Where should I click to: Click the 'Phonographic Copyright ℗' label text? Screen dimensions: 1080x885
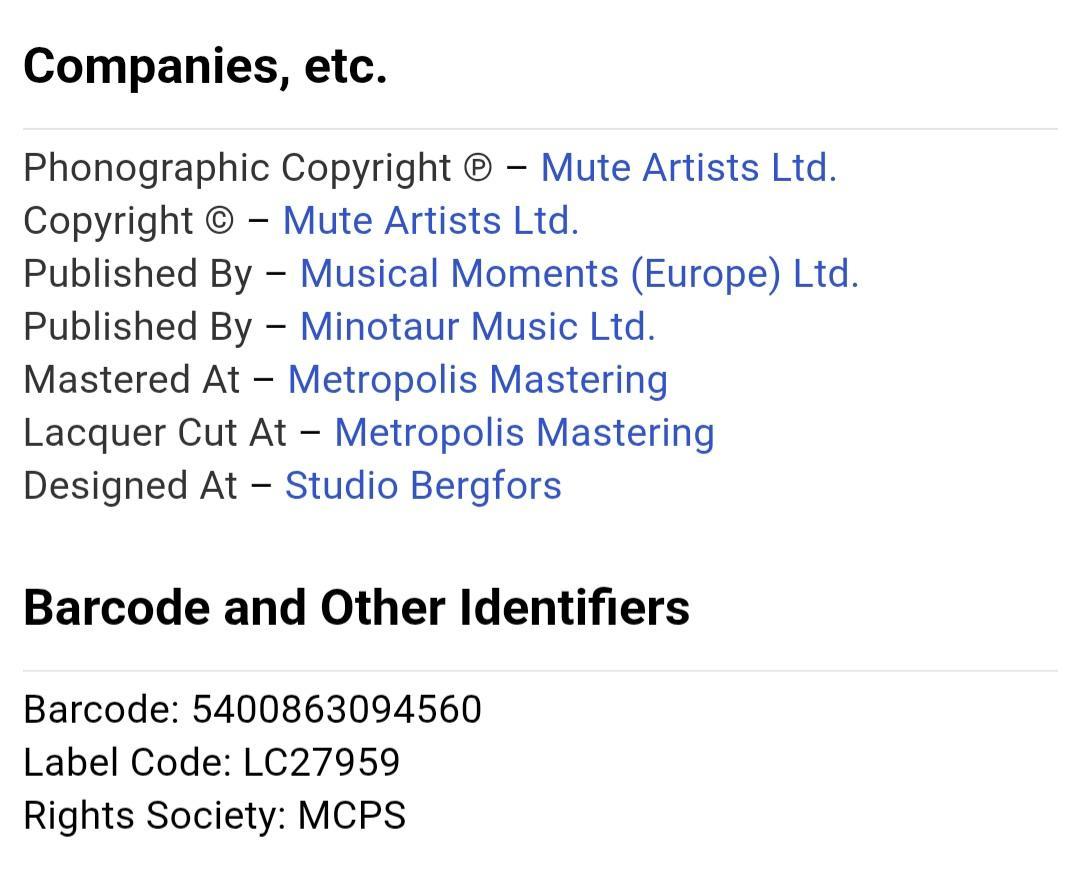click(x=257, y=168)
